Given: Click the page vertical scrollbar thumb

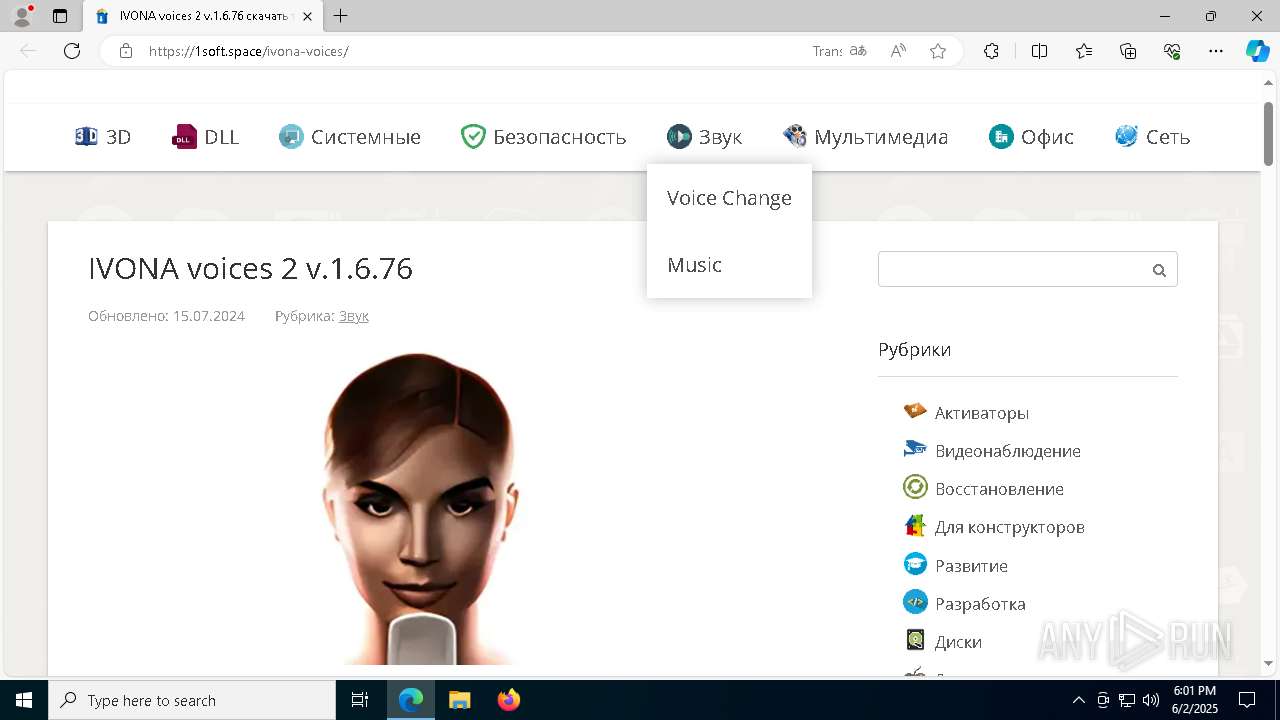Looking at the screenshot, I should [1268, 133].
